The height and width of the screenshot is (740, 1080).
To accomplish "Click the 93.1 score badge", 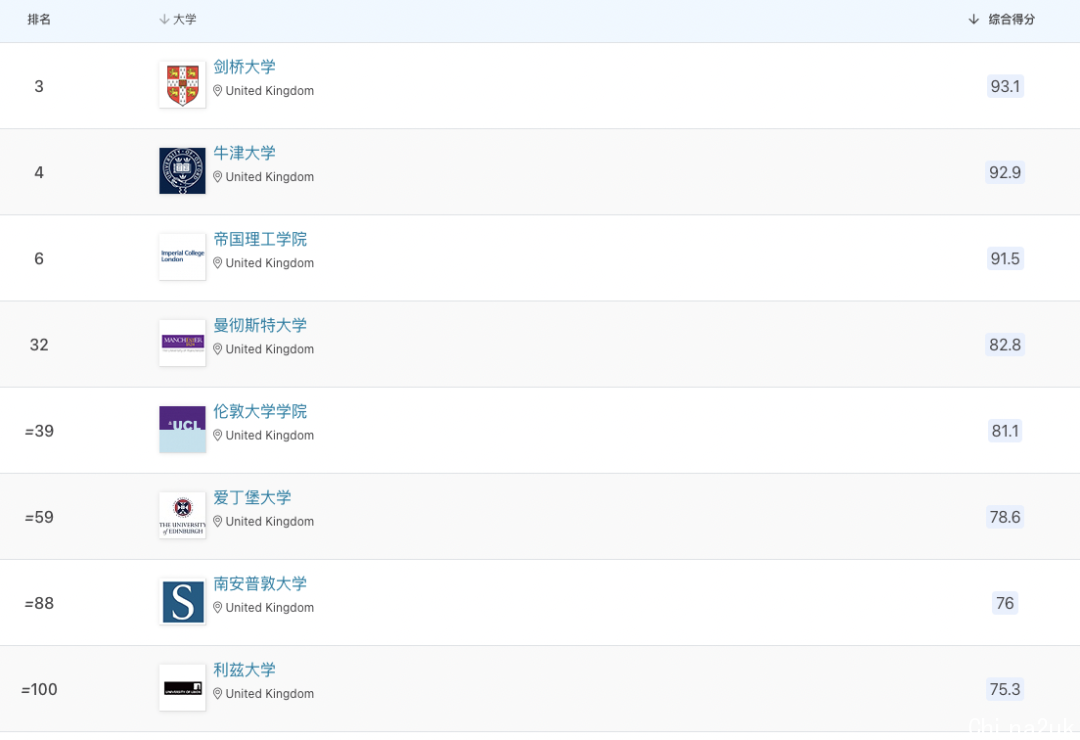I will click(1005, 86).
